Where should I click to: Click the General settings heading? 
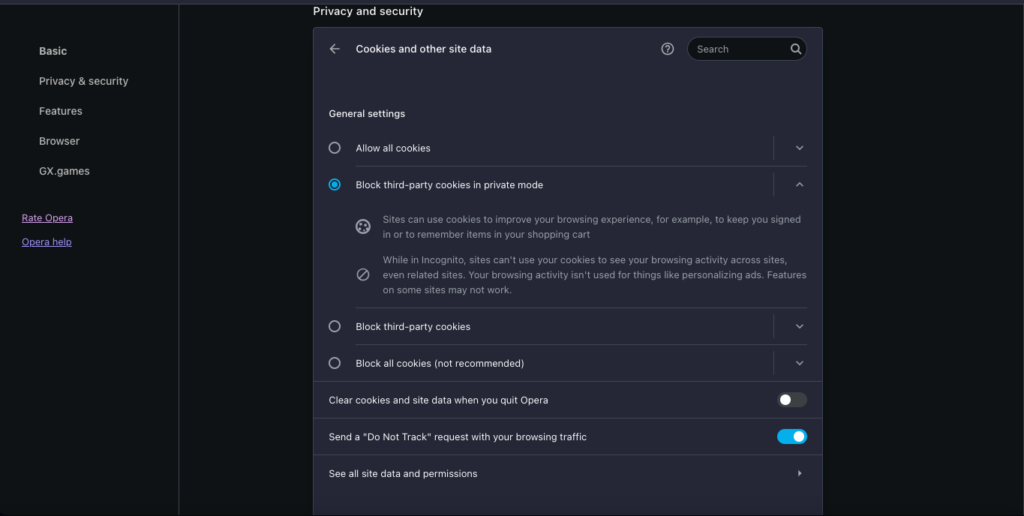pyautogui.click(x=366, y=114)
